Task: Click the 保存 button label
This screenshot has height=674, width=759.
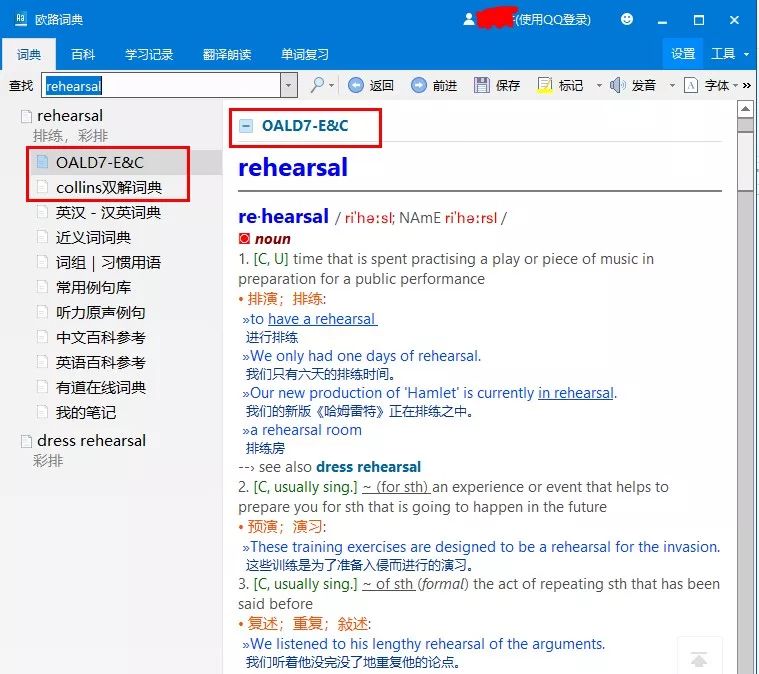Action: click(508, 86)
